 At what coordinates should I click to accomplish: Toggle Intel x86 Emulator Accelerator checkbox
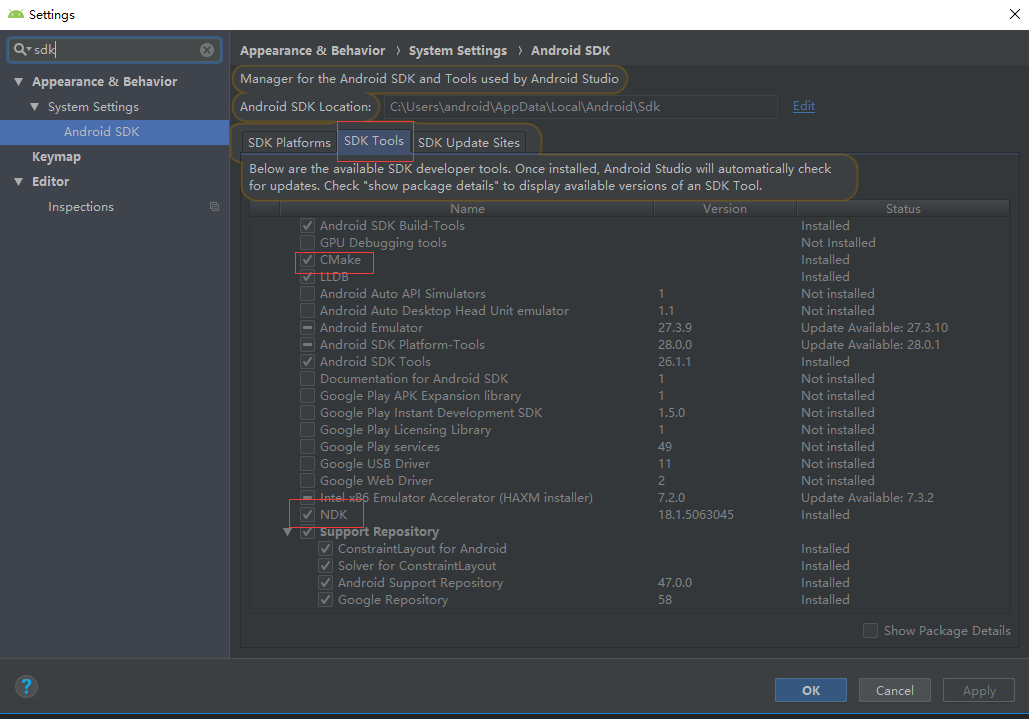tap(307, 498)
